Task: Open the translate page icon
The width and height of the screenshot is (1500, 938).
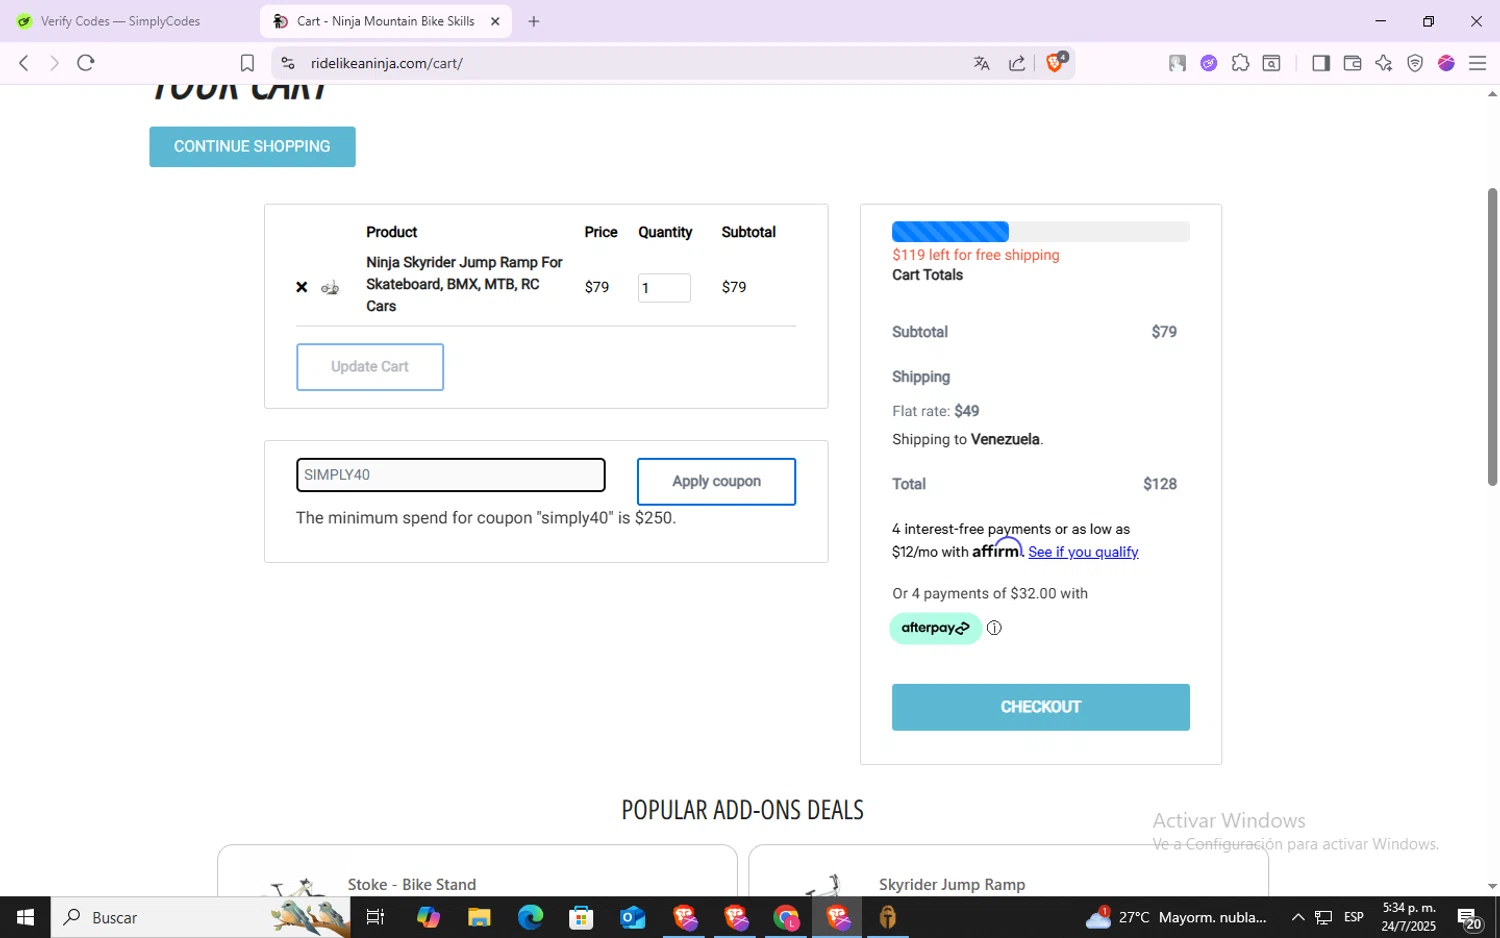Action: 981,63
